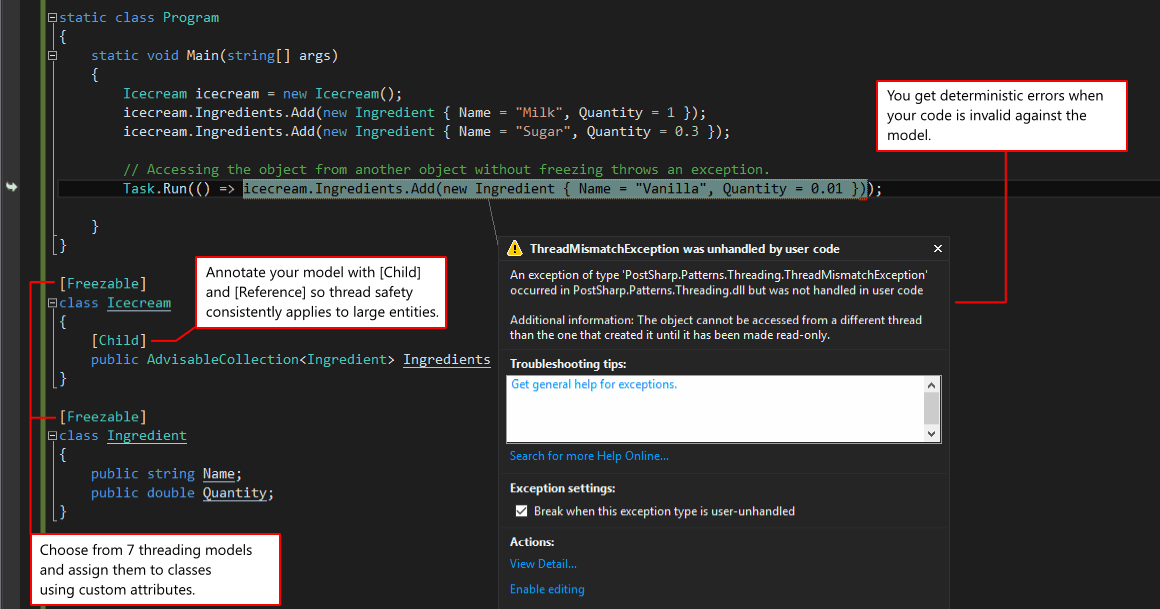Click 'Enable editing' action link
This screenshot has width=1160, height=609.
[x=547, y=589]
